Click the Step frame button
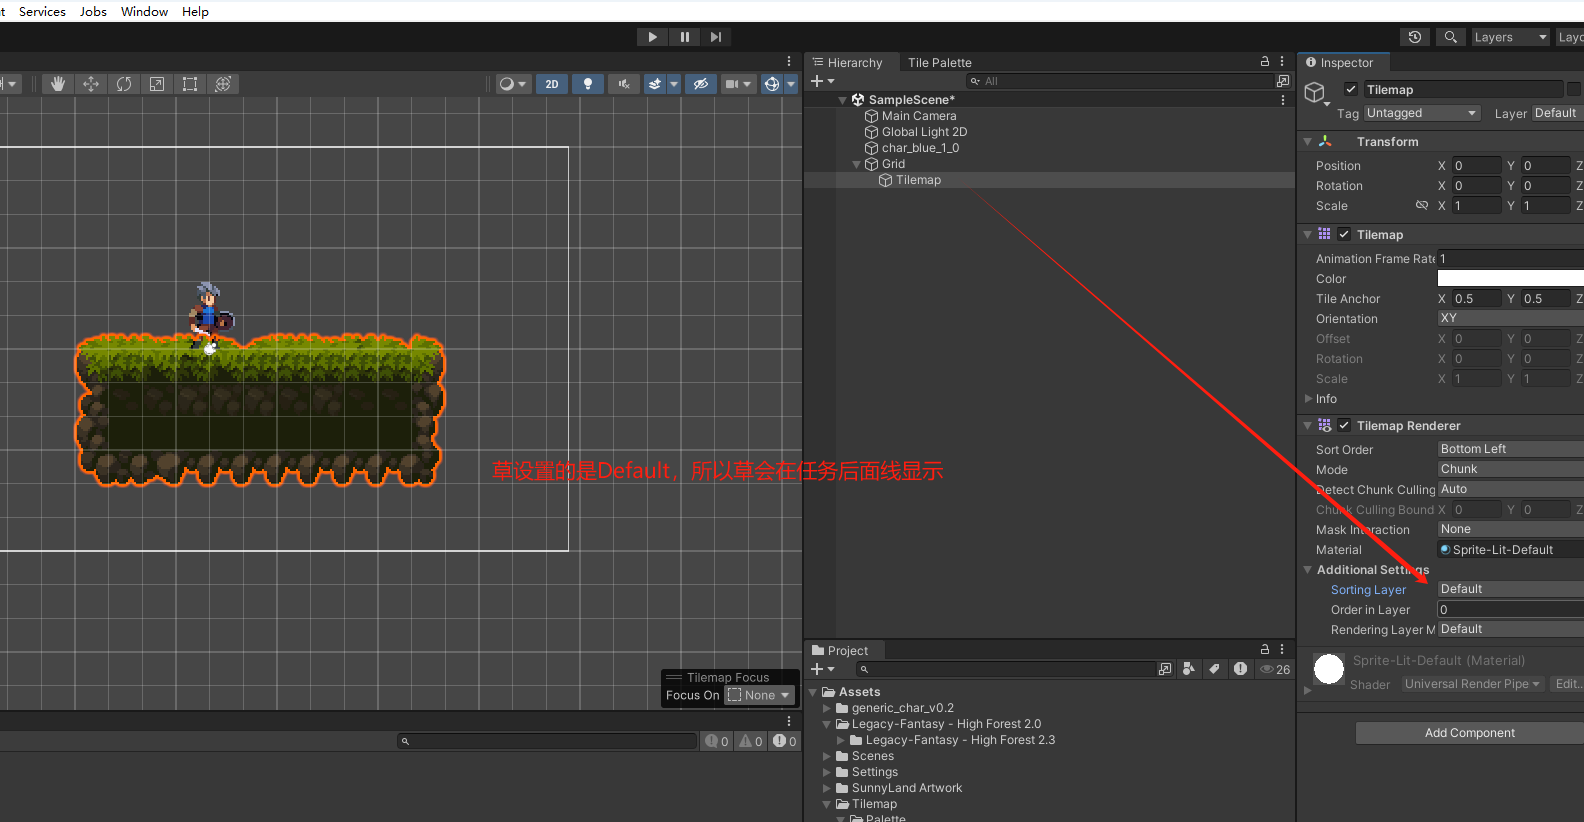This screenshot has height=822, width=1584. pos(716,37)
